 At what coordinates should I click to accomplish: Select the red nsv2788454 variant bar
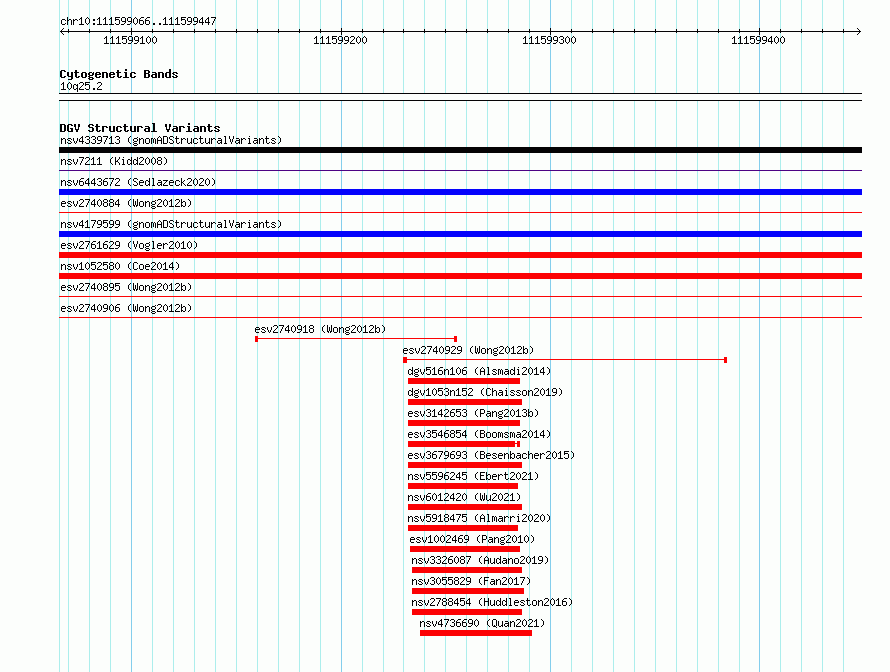tap(467, 612)
